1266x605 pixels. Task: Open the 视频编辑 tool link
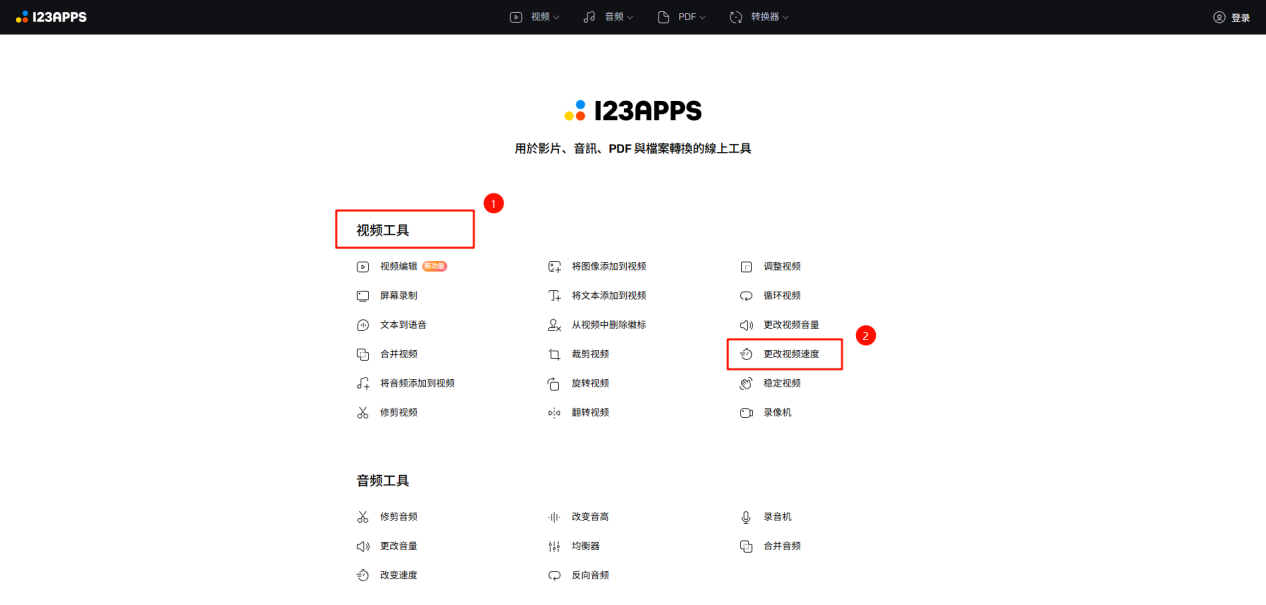399,267
